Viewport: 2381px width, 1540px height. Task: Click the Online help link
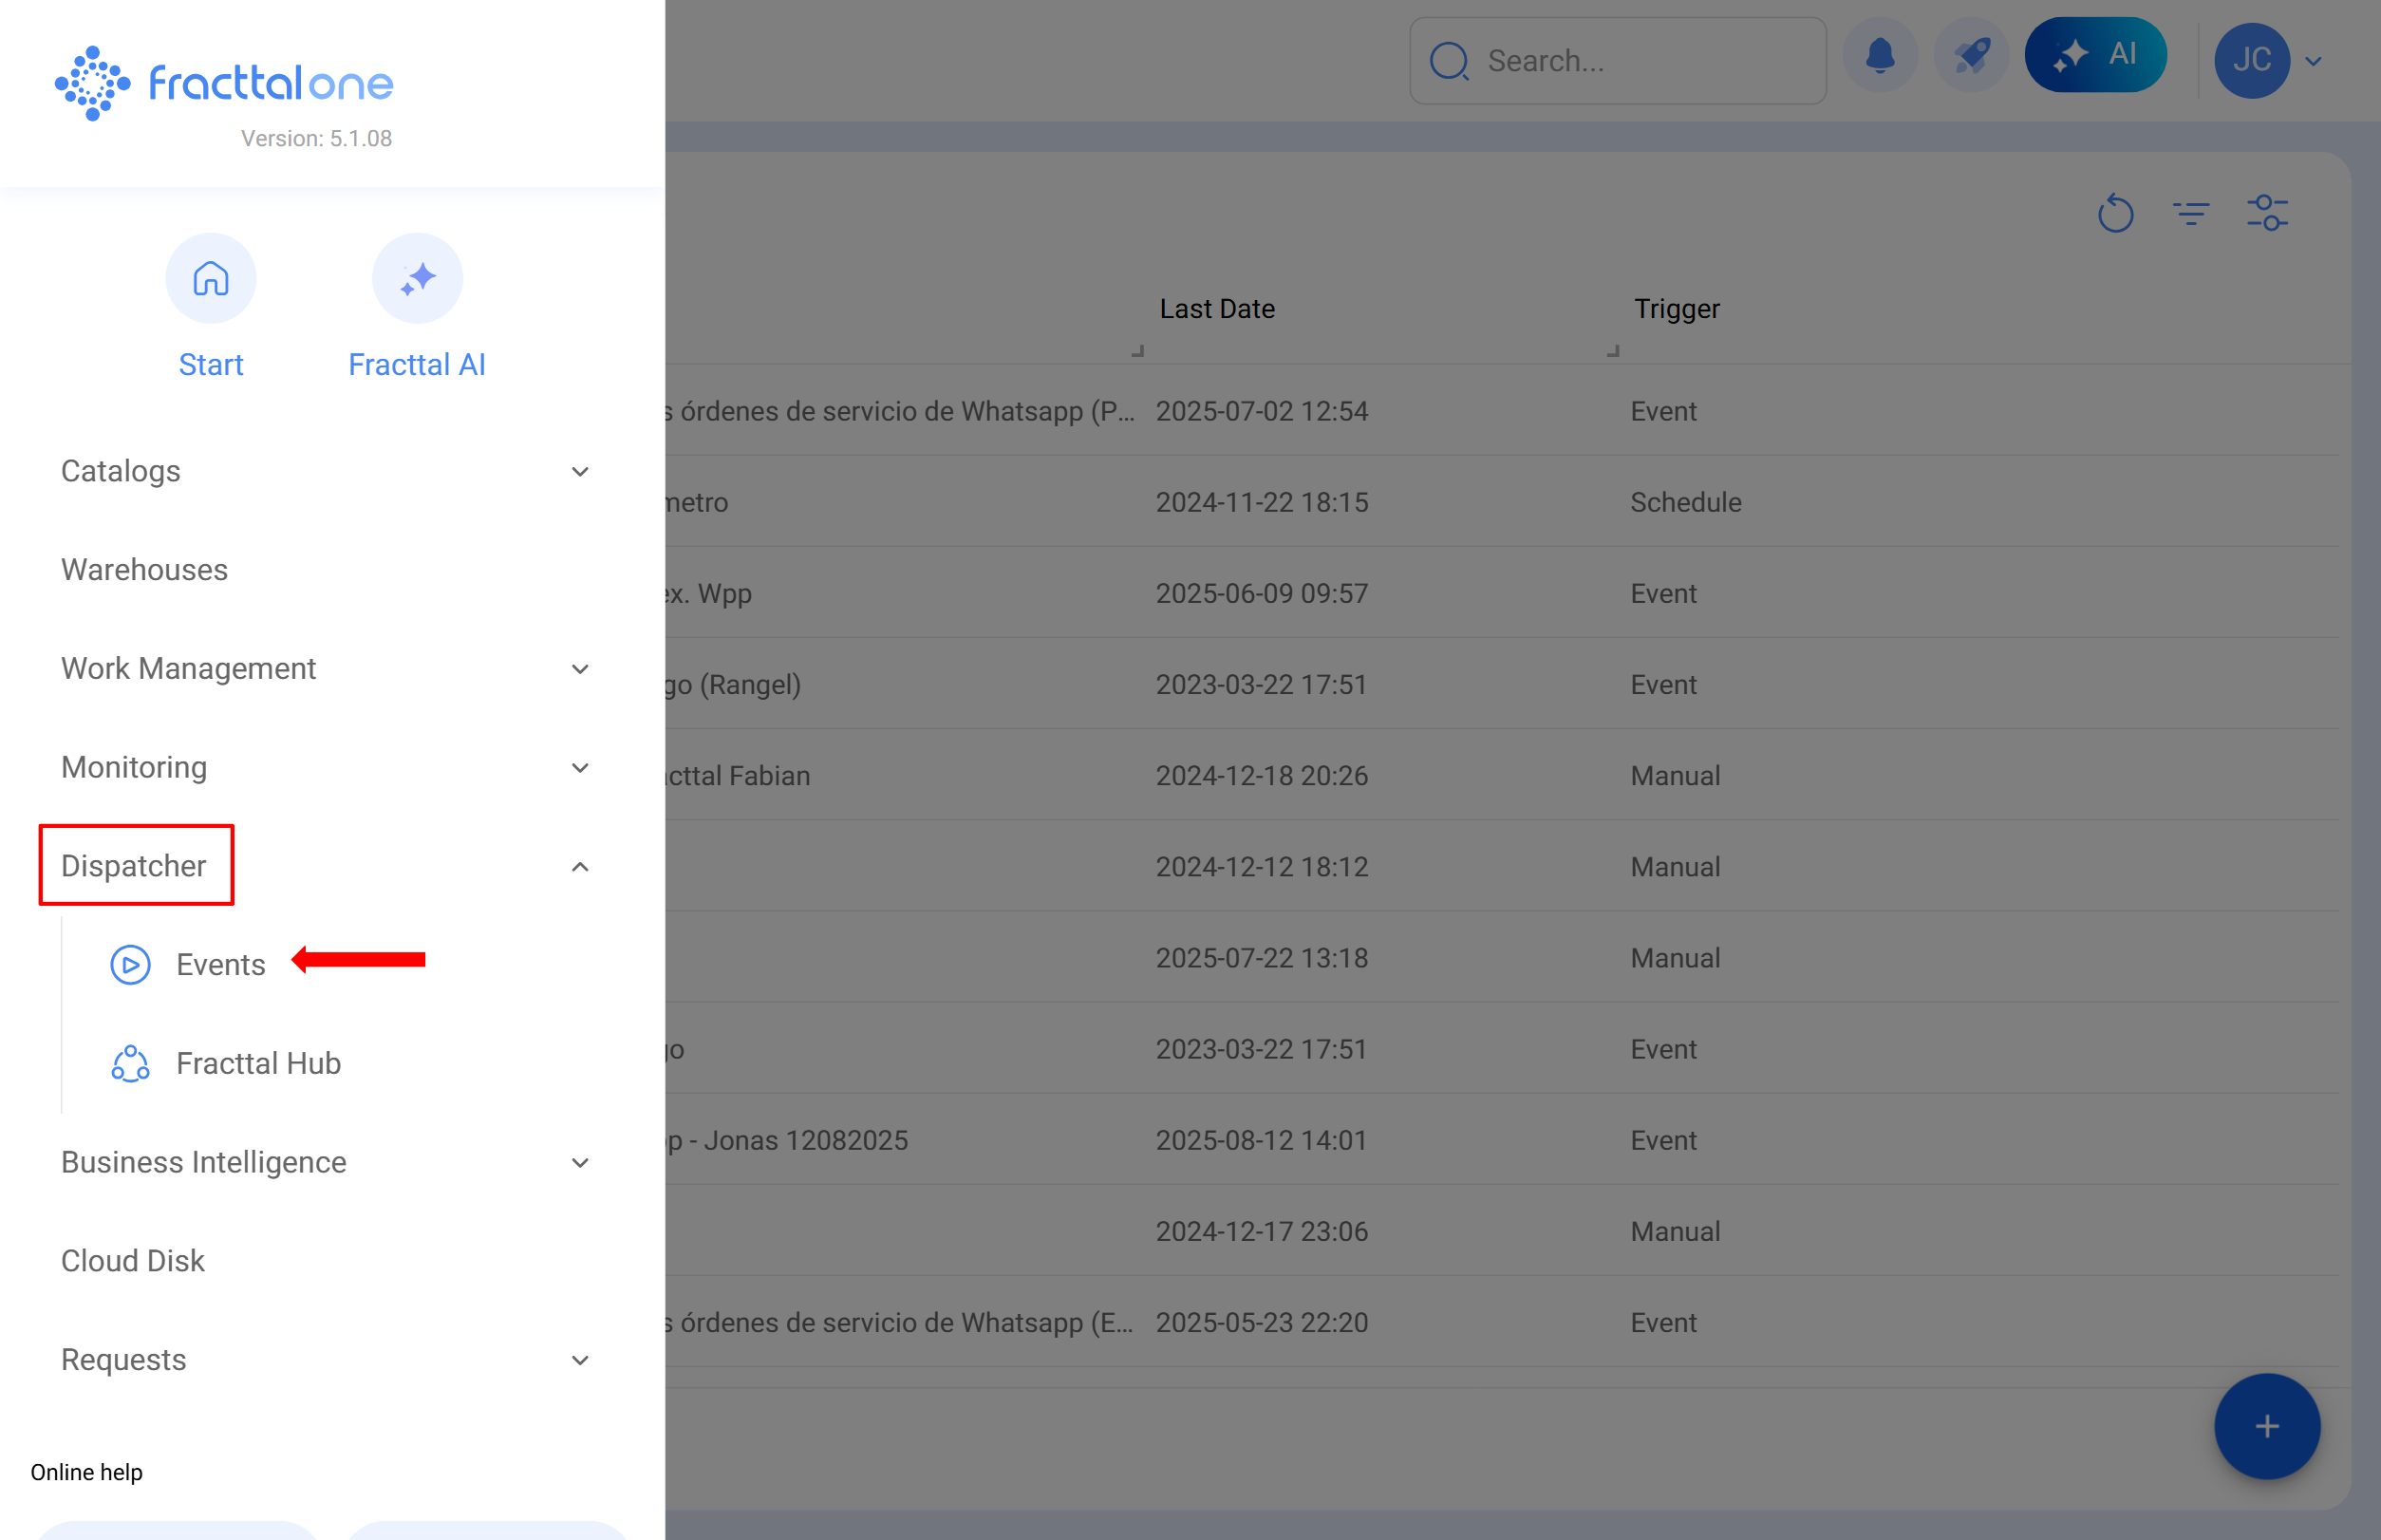87,1472
